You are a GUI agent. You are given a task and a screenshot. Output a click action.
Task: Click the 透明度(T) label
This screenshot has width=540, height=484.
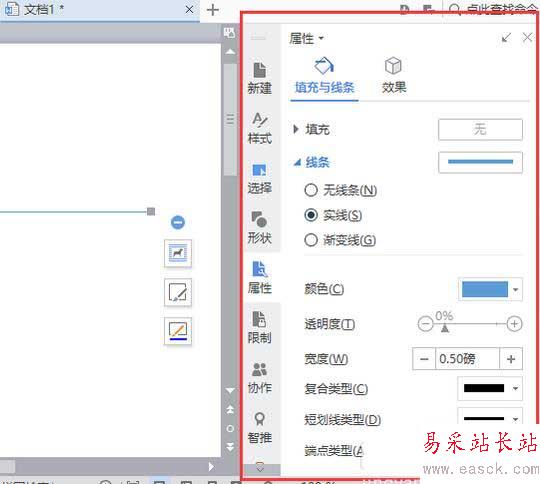pos(329,324)
